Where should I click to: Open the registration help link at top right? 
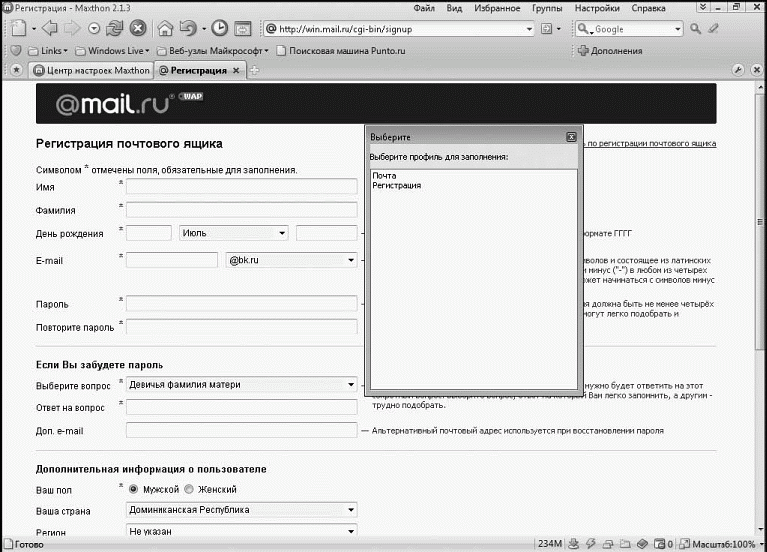pyautogui.click(x=650, y=143)
